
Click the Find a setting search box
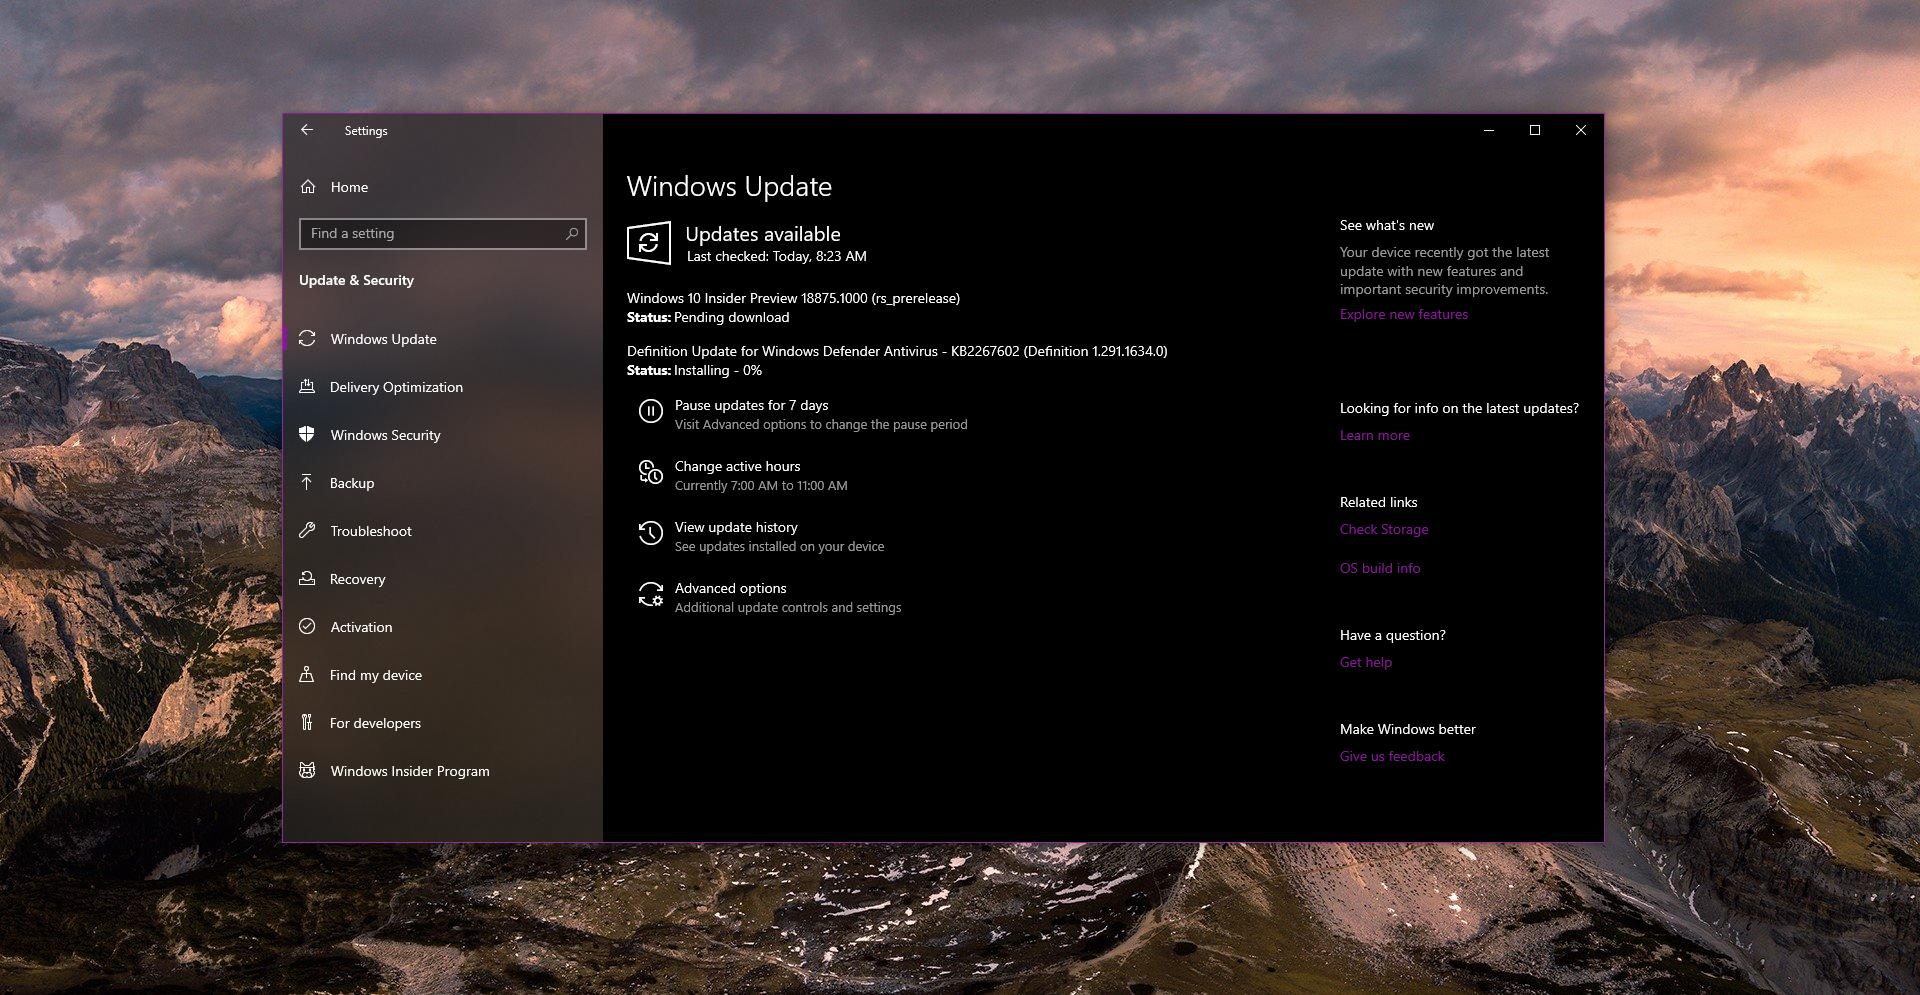(443, 233)
